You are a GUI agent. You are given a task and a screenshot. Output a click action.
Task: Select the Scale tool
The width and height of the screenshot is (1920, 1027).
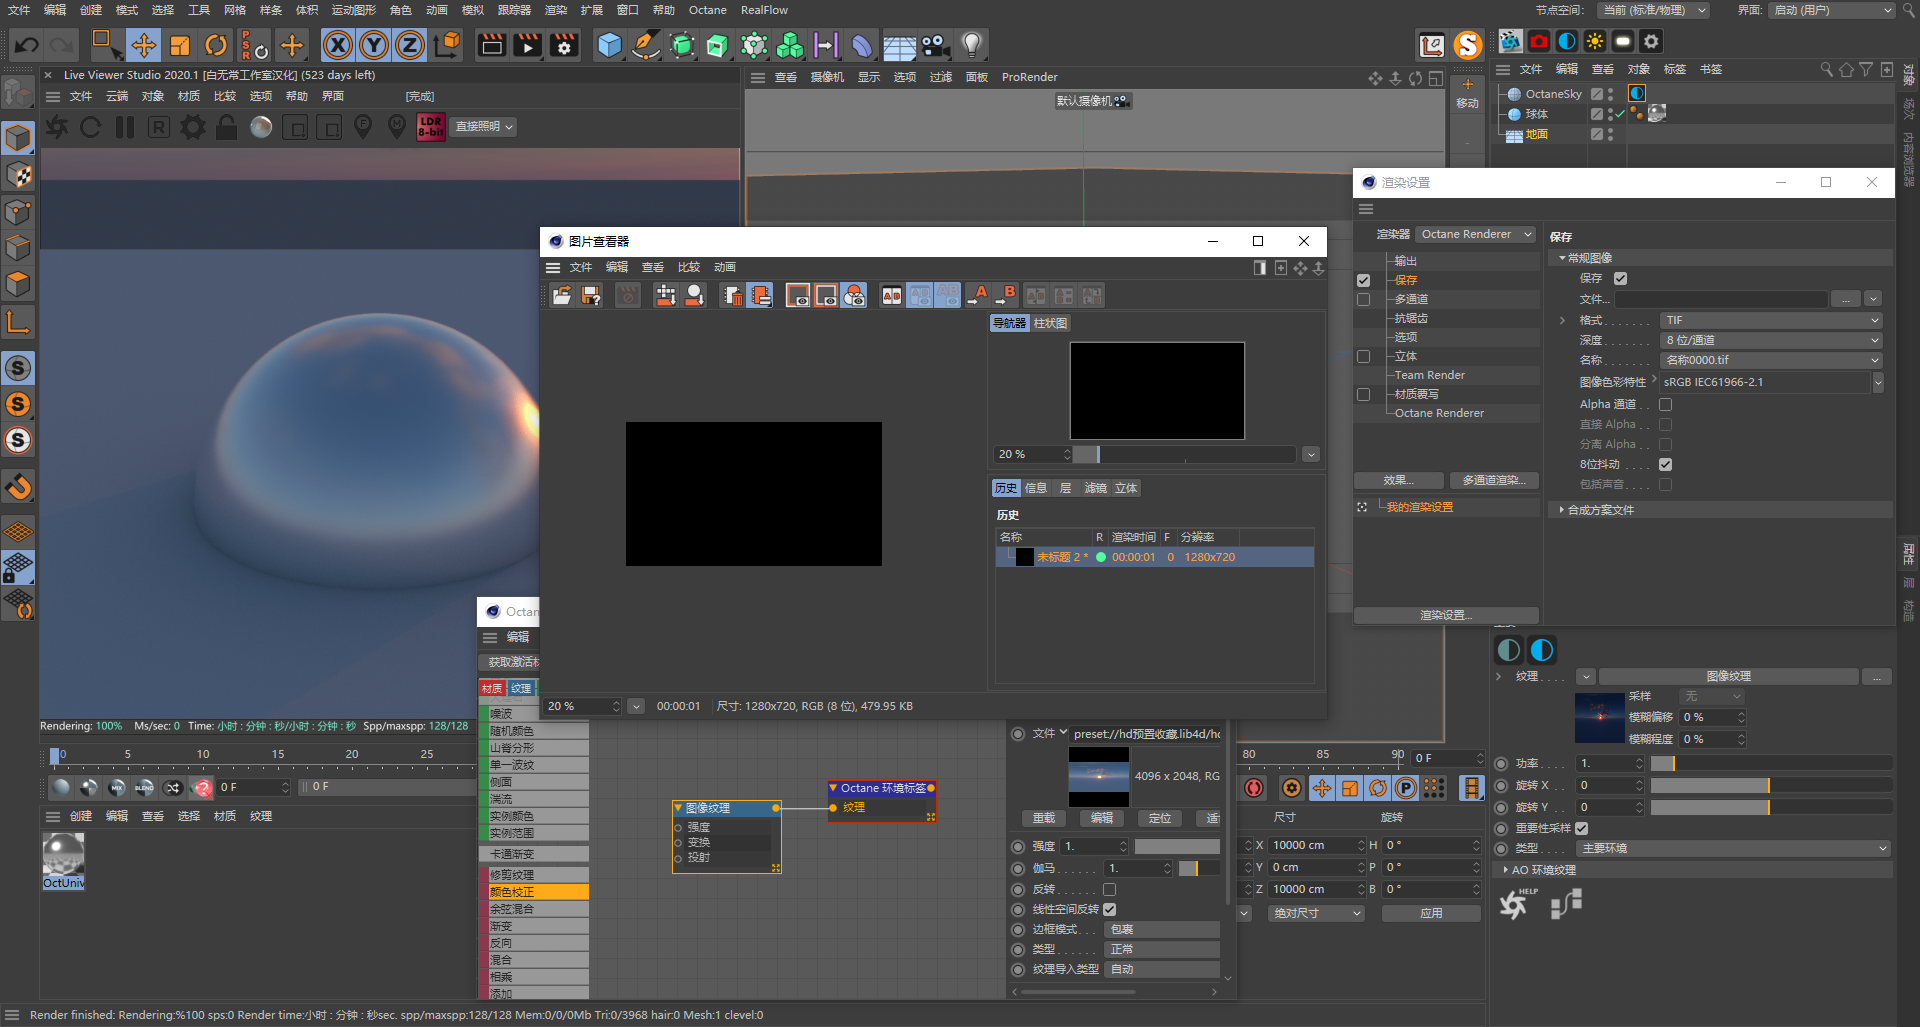180,45
